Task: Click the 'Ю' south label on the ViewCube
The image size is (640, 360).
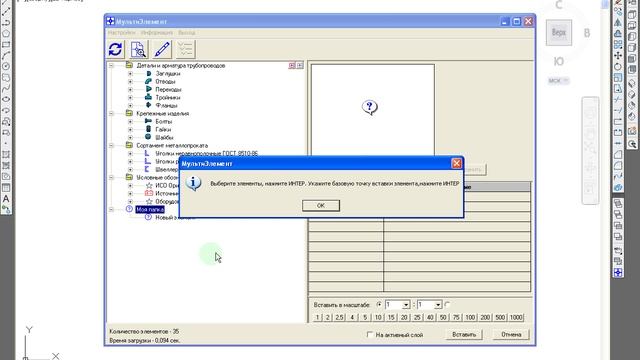Action: point(558,62)
